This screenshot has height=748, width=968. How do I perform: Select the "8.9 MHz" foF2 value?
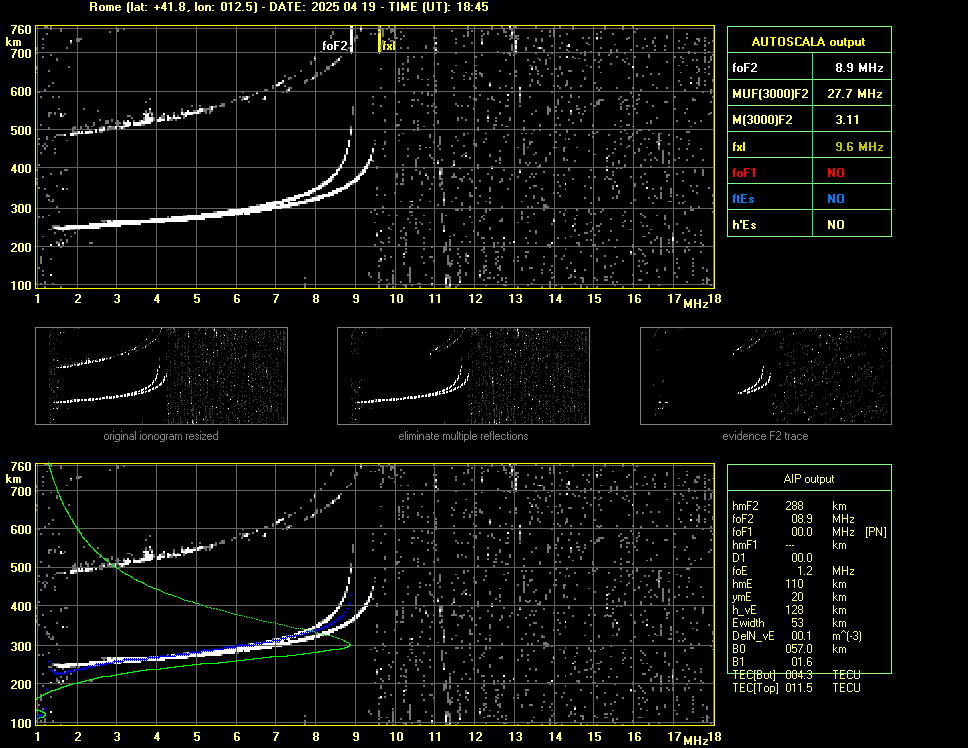tap(859, 68)
